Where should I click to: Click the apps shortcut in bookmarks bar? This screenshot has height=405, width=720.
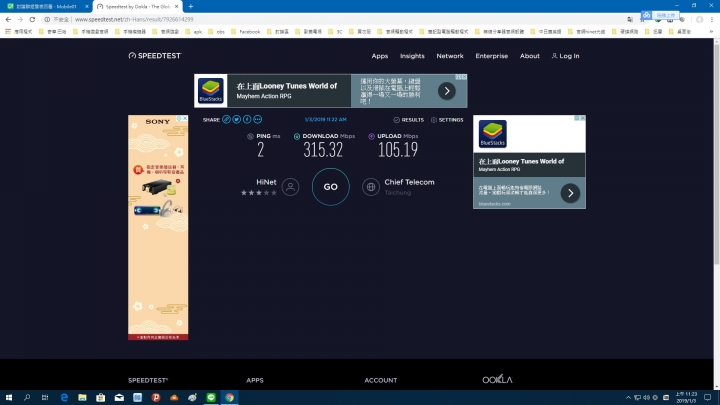point(19,32)
